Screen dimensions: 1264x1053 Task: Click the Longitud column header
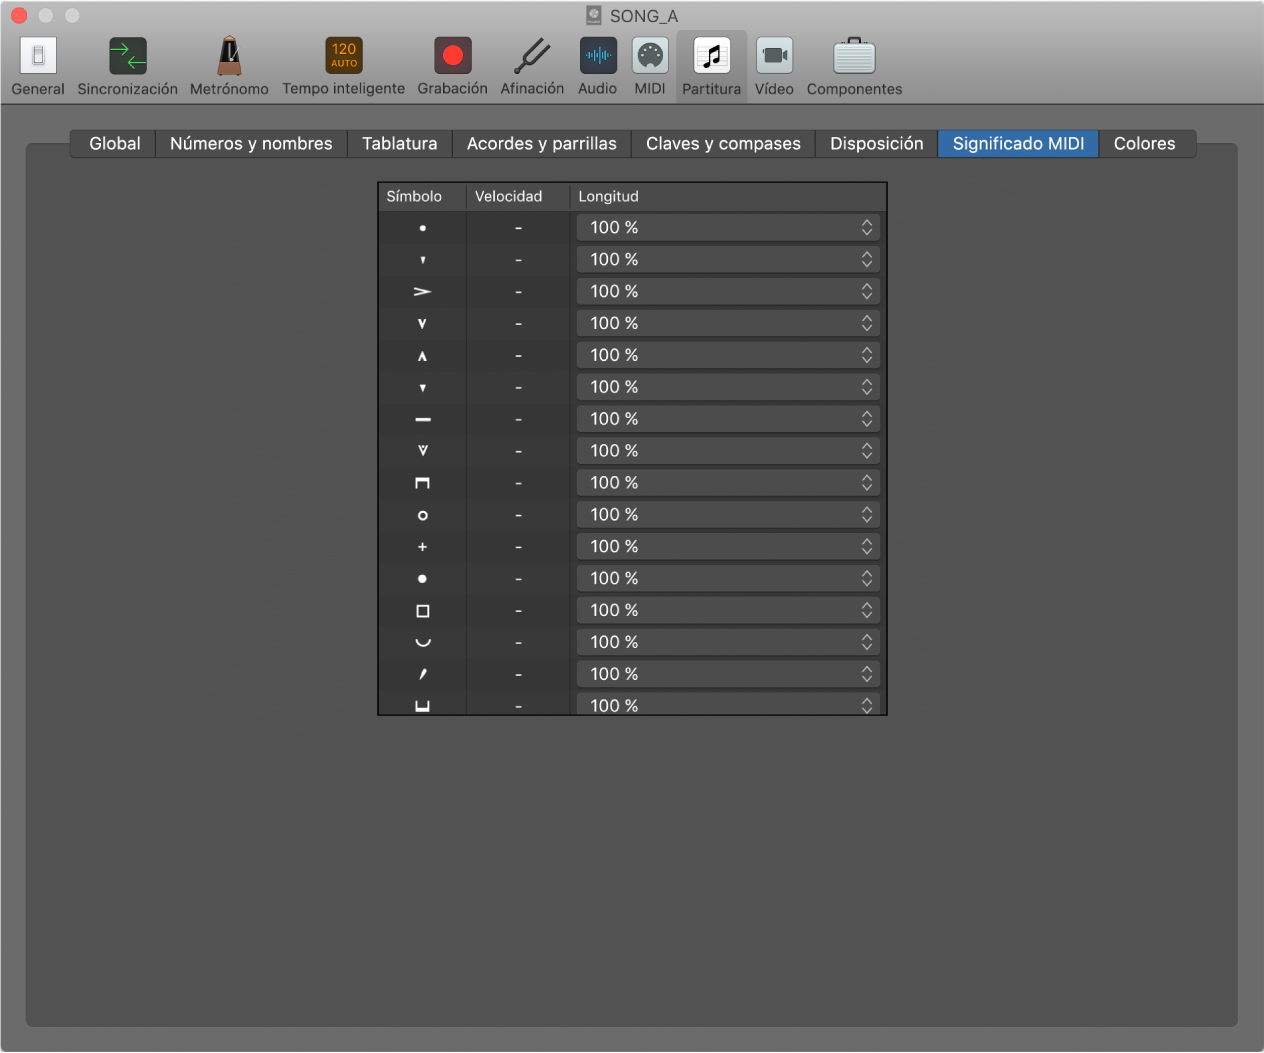point(608,197)
